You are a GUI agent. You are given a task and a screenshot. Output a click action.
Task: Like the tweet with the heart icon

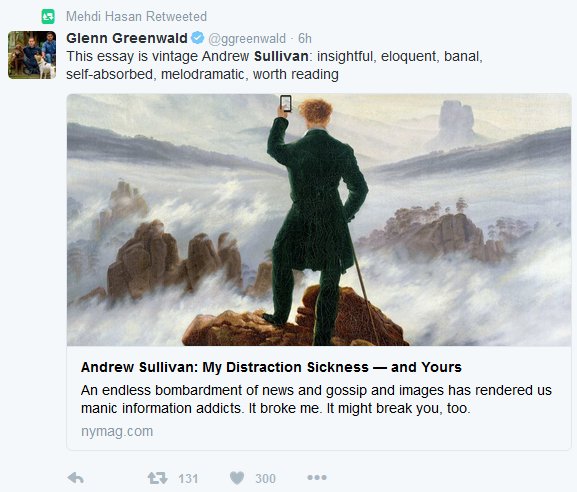[x=237, y=478]
